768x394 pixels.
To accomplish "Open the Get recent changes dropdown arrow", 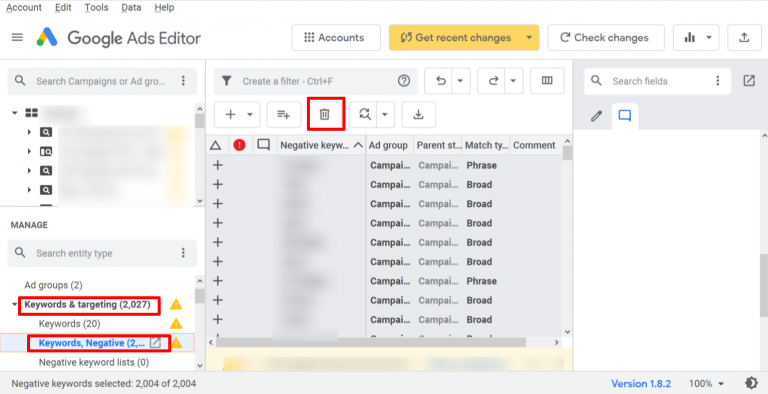I will pos(528,38).
